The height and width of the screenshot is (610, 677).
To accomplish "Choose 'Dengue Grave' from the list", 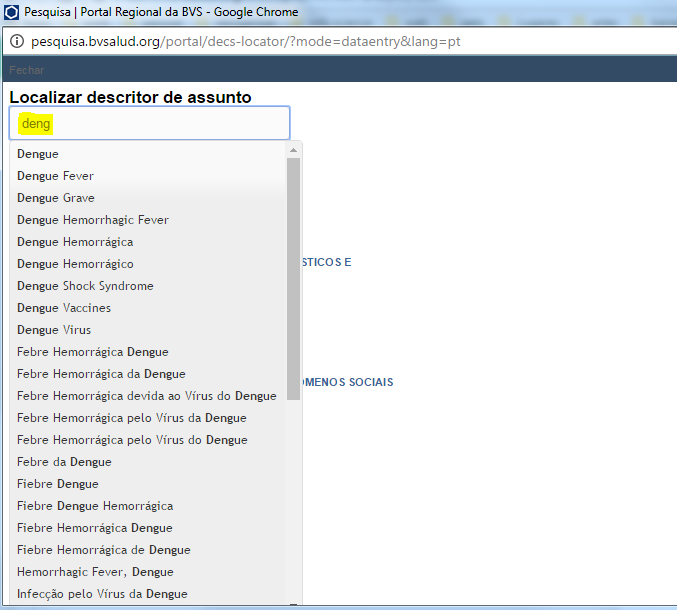I will pos(148,198).
